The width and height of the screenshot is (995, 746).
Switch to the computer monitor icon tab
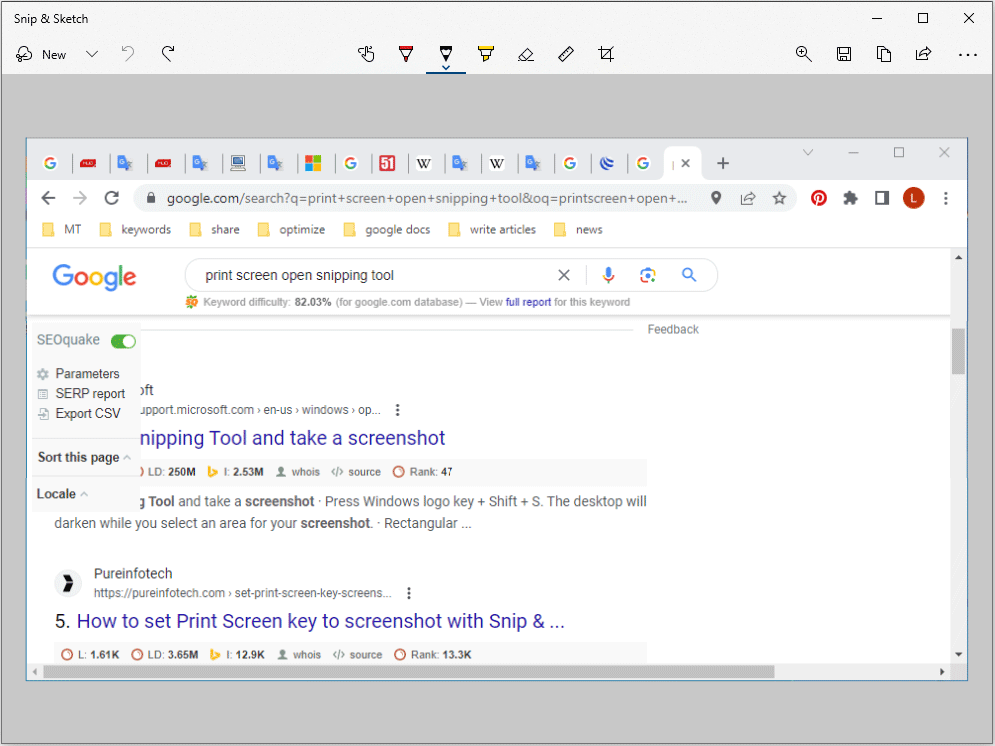pos(238,163)
